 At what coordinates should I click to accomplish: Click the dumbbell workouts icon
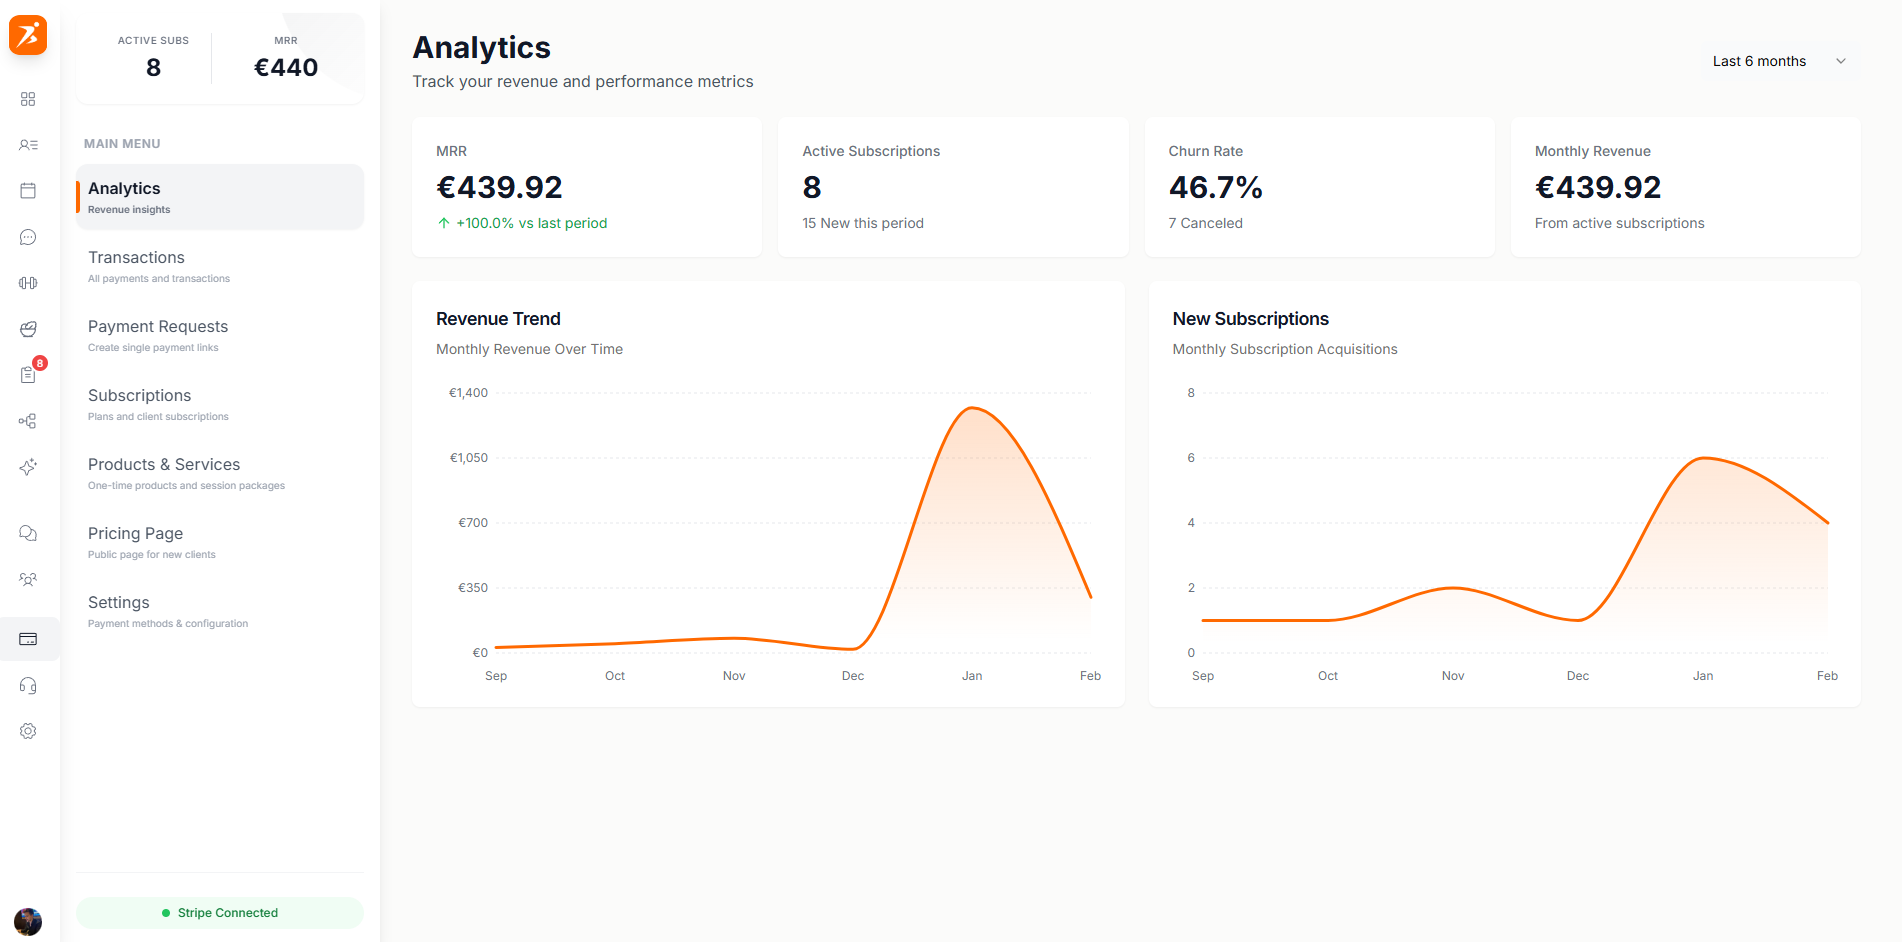pos(28,283)
